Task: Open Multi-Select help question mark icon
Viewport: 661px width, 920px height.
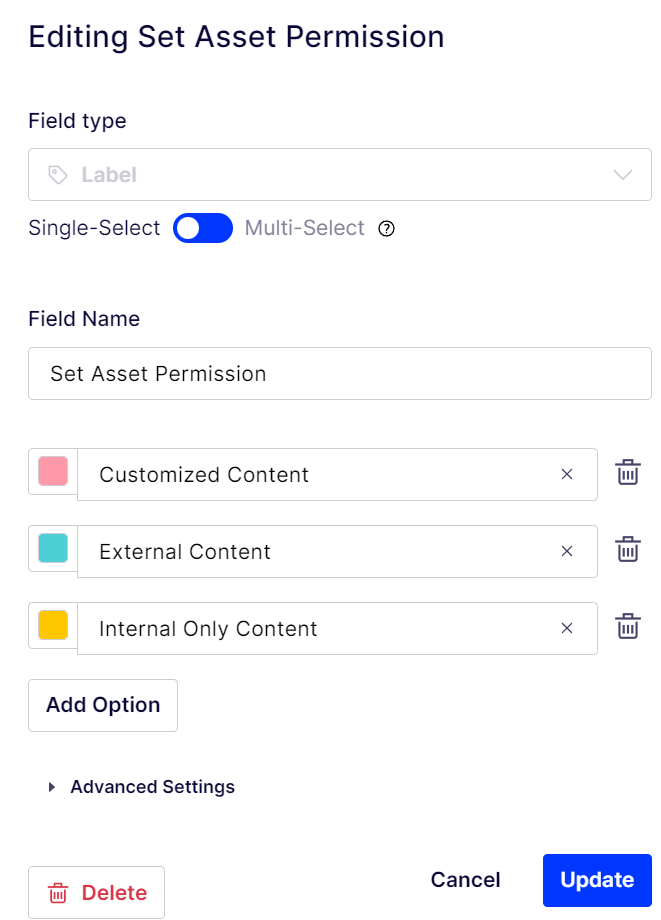Action: (387, 229)
